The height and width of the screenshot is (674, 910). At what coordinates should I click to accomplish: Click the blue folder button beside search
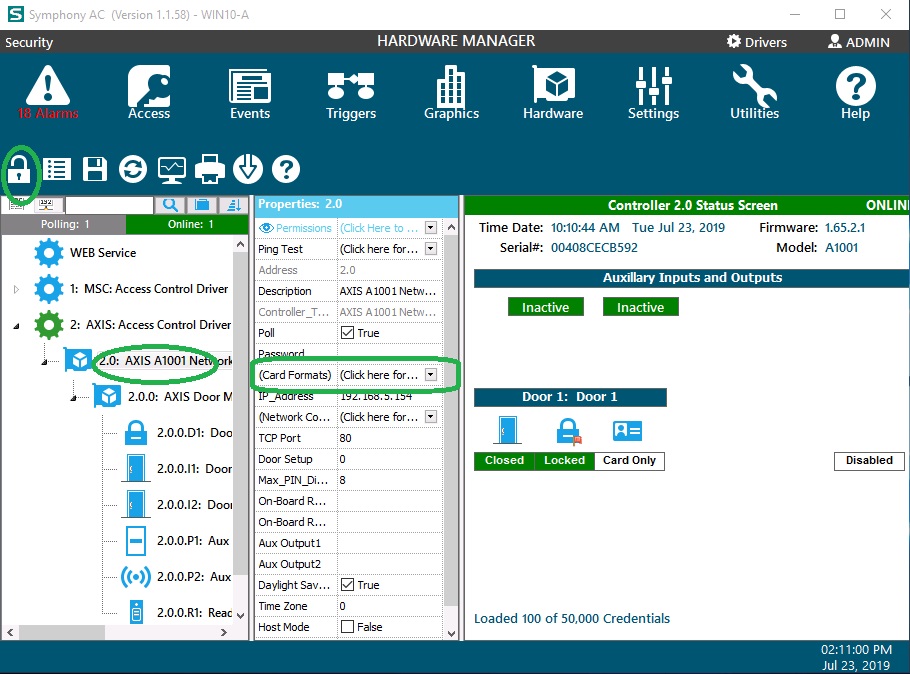(202, 205)
